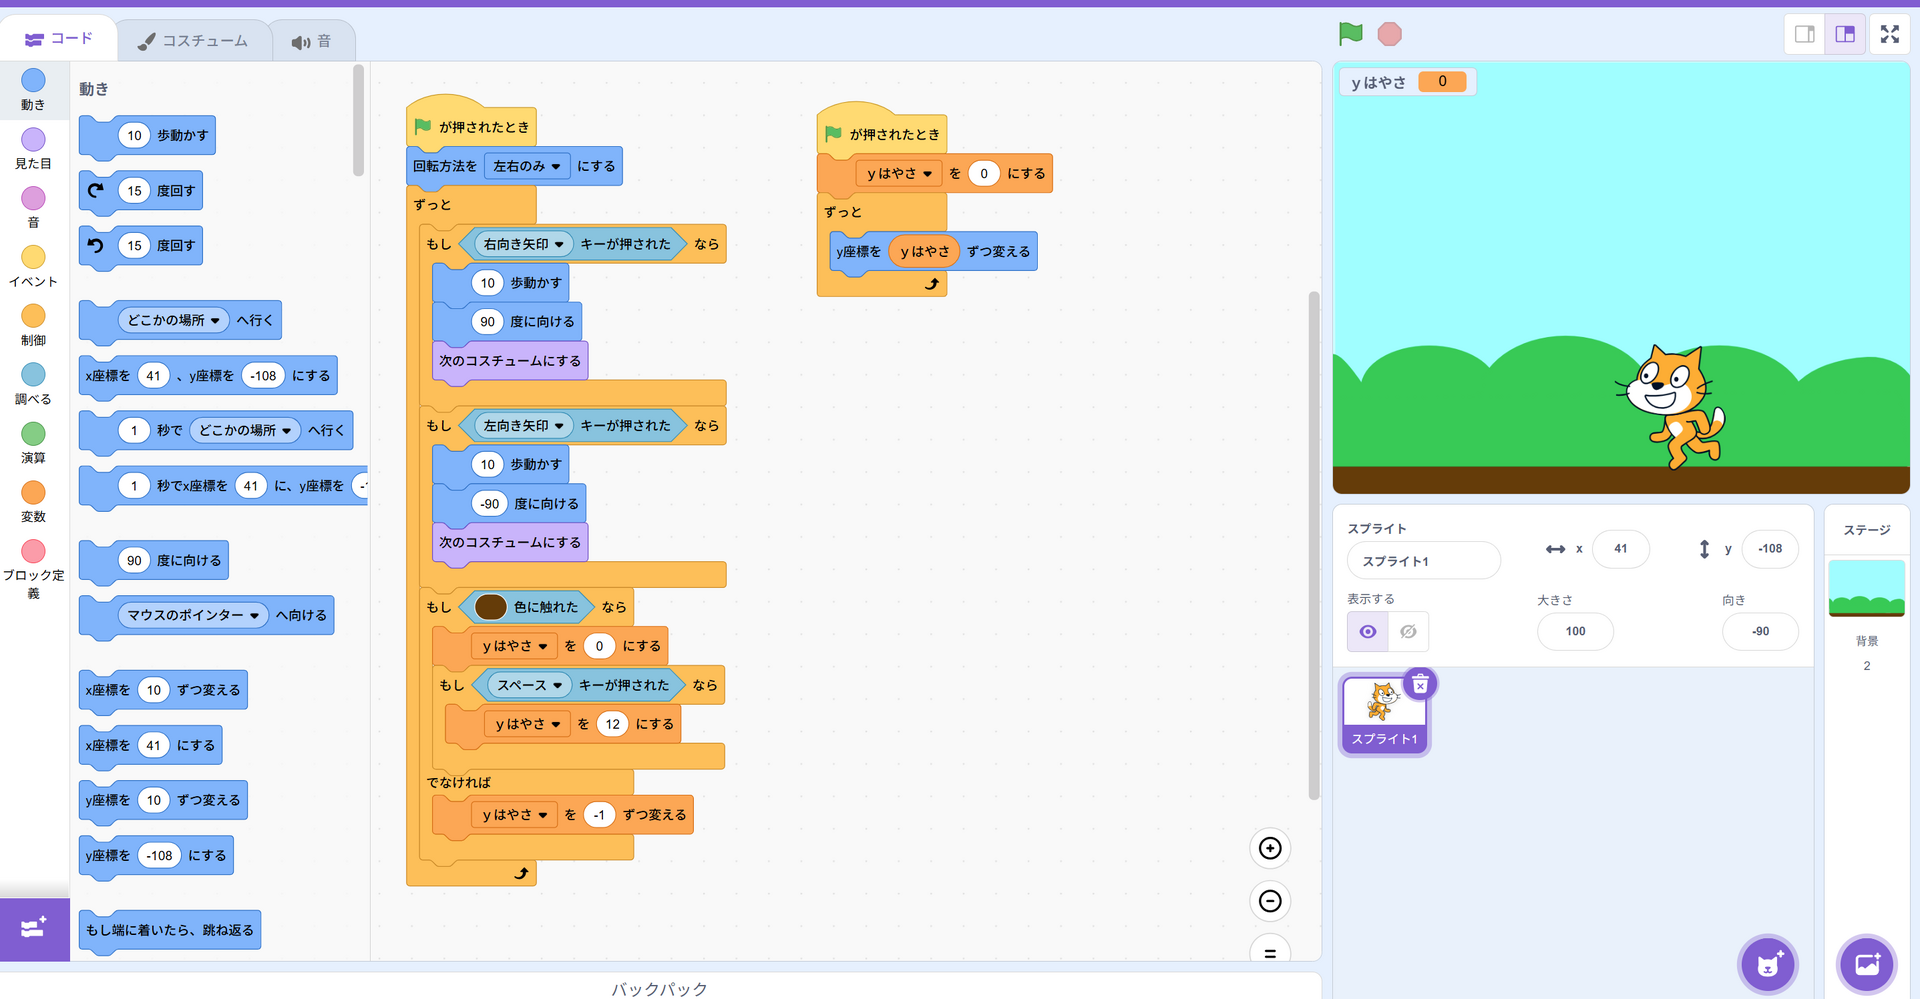Screen dimensions: 1920x999
Task: Switch to the small stage layout
Action: pyautogui.click(x=1805, y=34)
